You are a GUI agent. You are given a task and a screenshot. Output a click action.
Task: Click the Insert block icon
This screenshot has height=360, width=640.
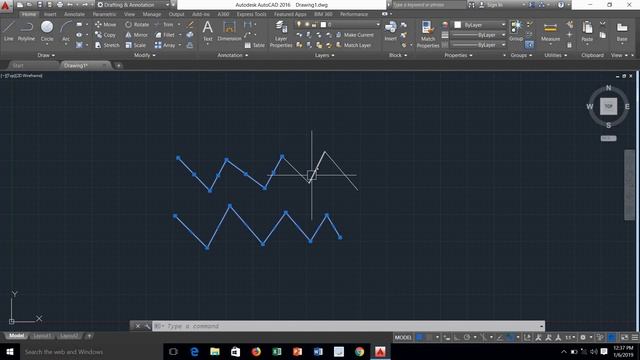point(390,31)
